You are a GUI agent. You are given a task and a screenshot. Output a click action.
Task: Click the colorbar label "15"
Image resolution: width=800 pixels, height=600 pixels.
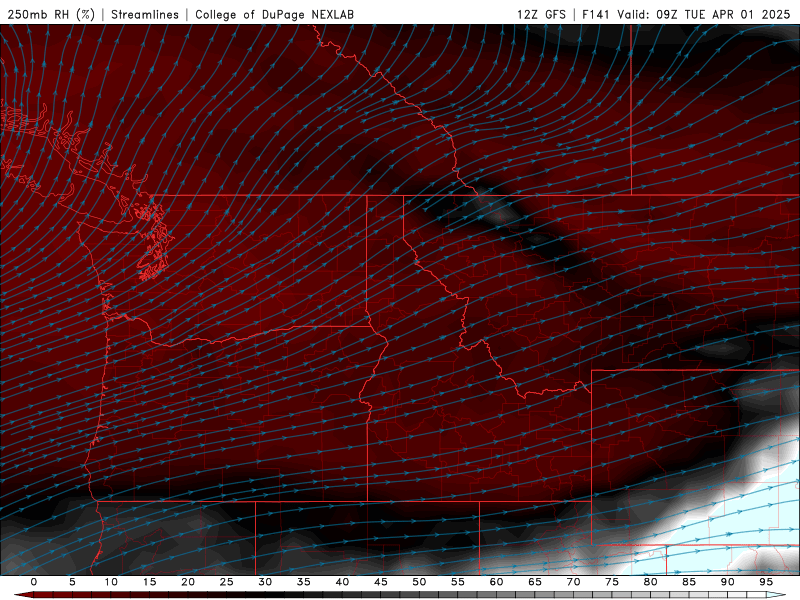[149, 582]
